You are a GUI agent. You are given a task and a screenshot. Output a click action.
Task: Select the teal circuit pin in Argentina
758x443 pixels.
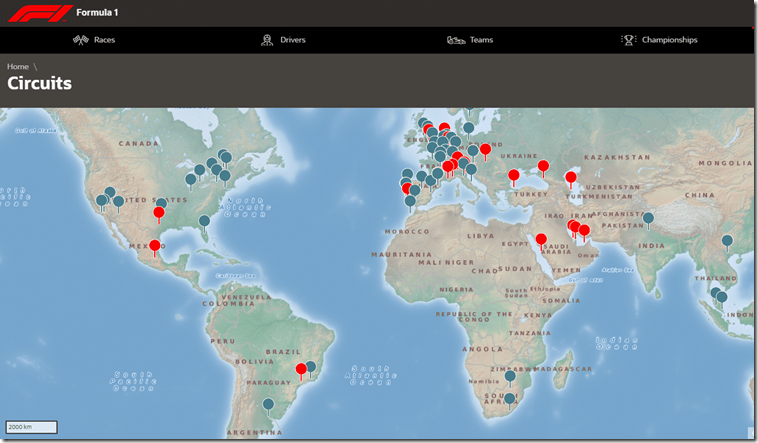tap(268, 405)
